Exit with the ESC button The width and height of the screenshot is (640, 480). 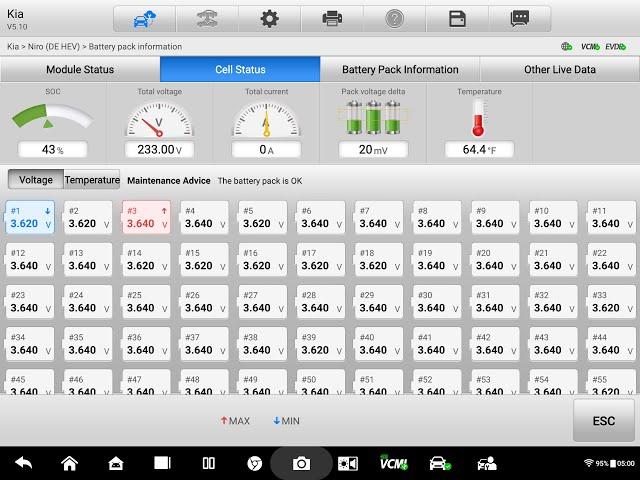(604, 421)
